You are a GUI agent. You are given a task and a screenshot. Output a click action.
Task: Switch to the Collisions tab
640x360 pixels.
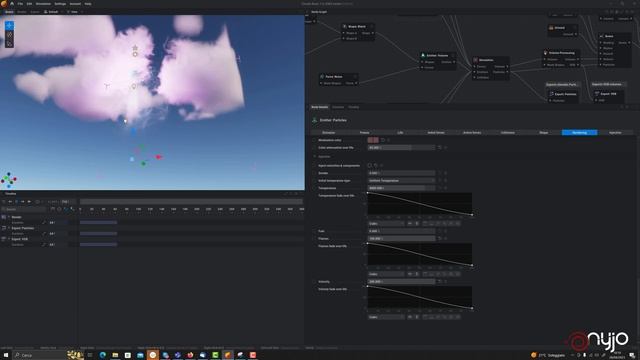coord(508,133)
